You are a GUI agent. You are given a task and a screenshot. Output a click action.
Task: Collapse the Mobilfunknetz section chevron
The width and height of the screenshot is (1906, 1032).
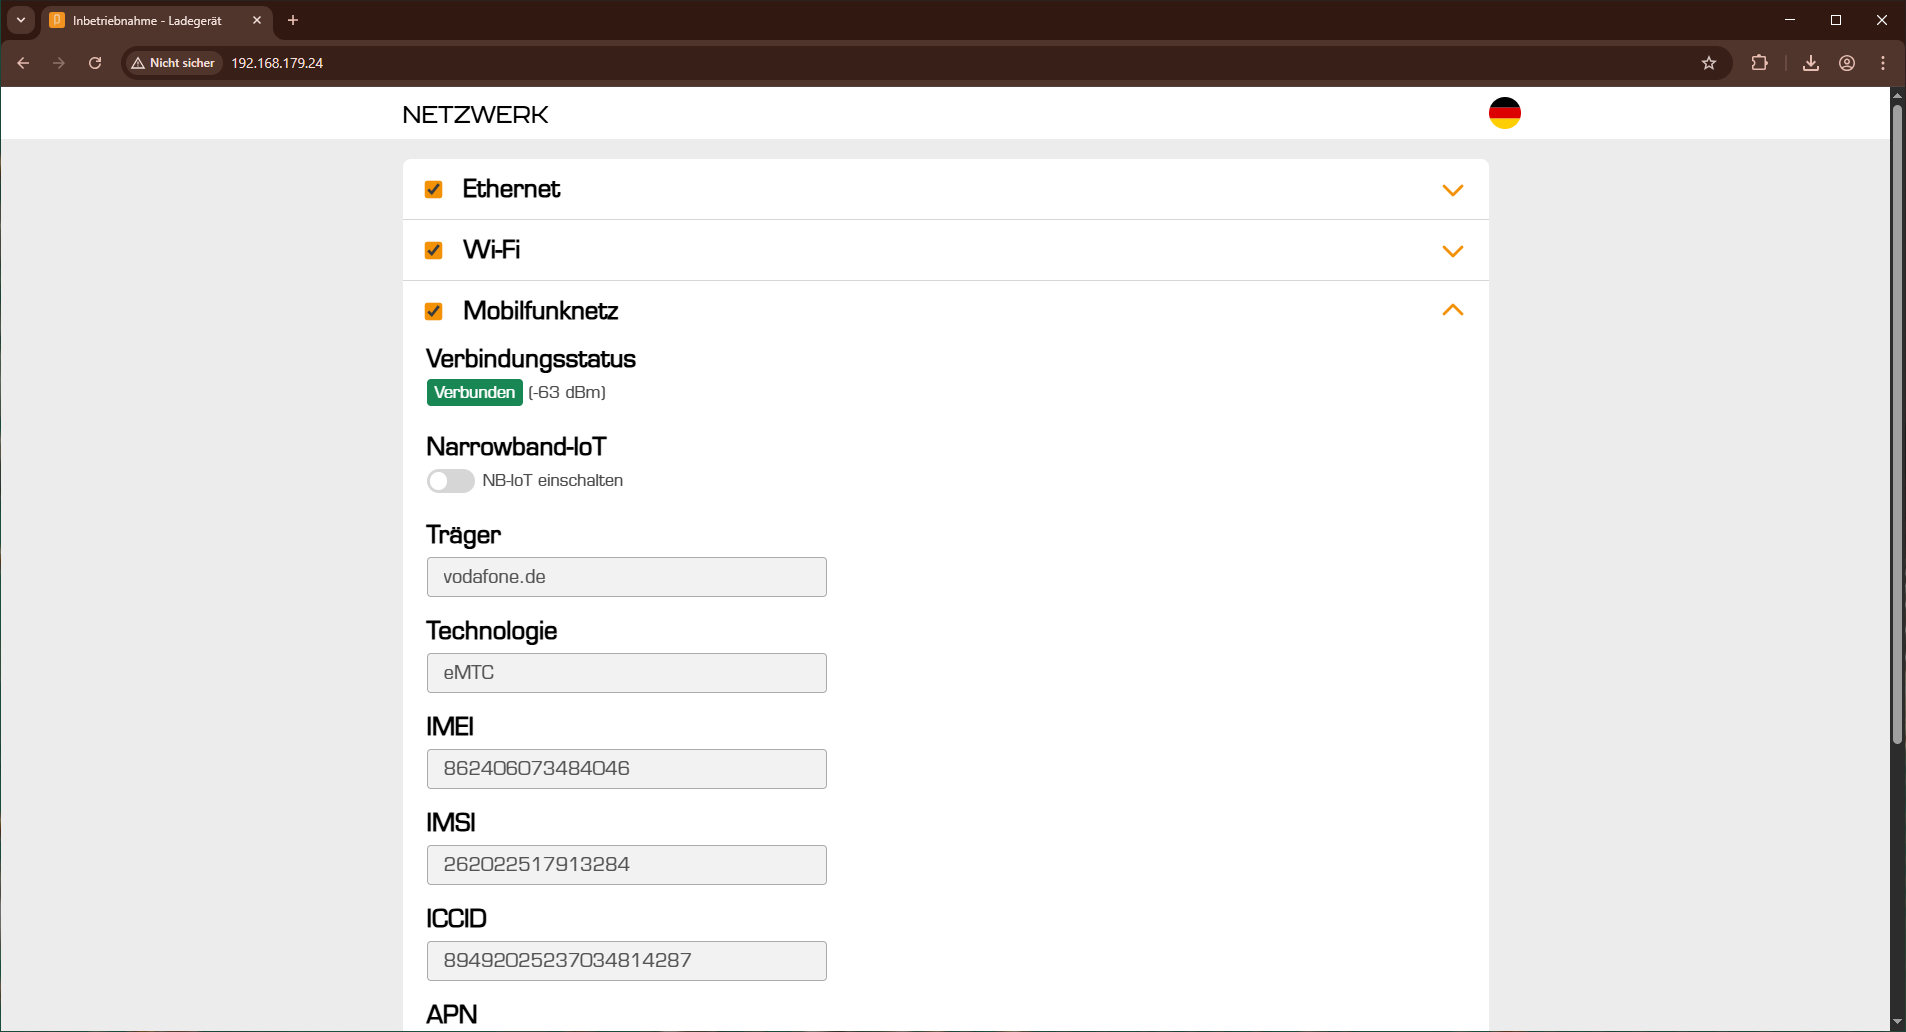1452,311
